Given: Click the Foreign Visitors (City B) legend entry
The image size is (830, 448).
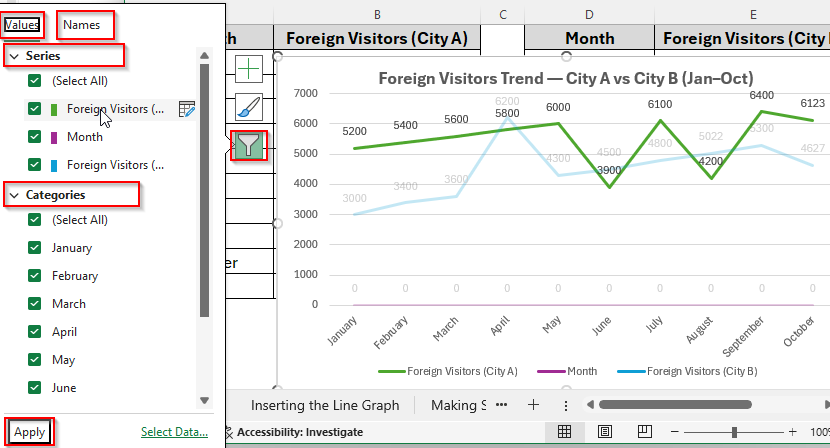Looking at the screenshot, I should coord(687,371).
